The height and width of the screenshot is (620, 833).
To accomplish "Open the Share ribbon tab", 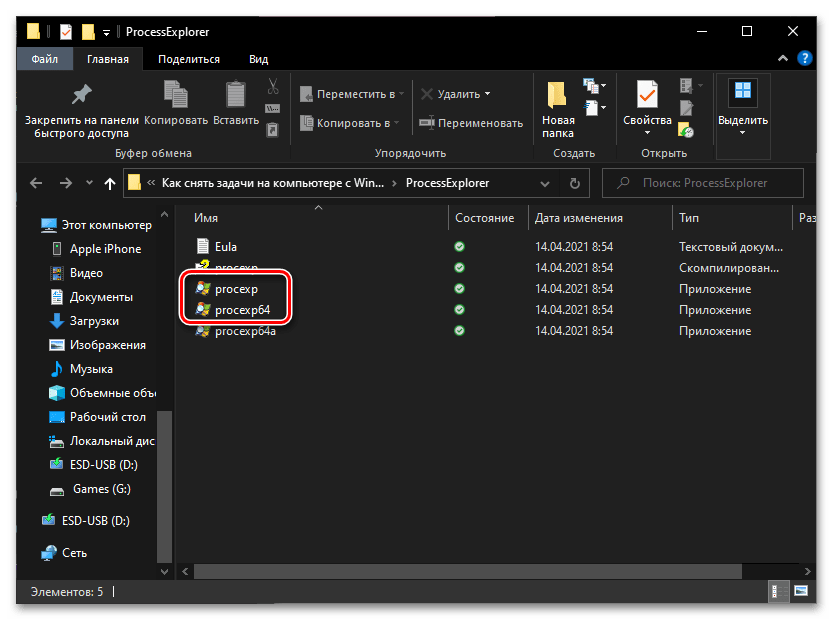I will coord(189,59).
